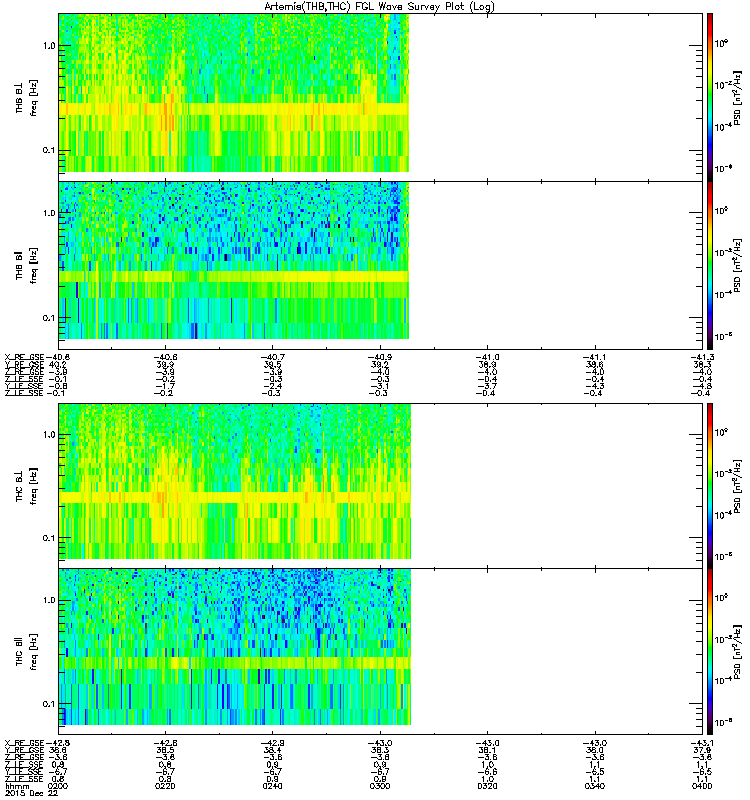
Task: Click the 0.1 frequency tick of THC B-perpendicular
Action: [x=49, y=538]
